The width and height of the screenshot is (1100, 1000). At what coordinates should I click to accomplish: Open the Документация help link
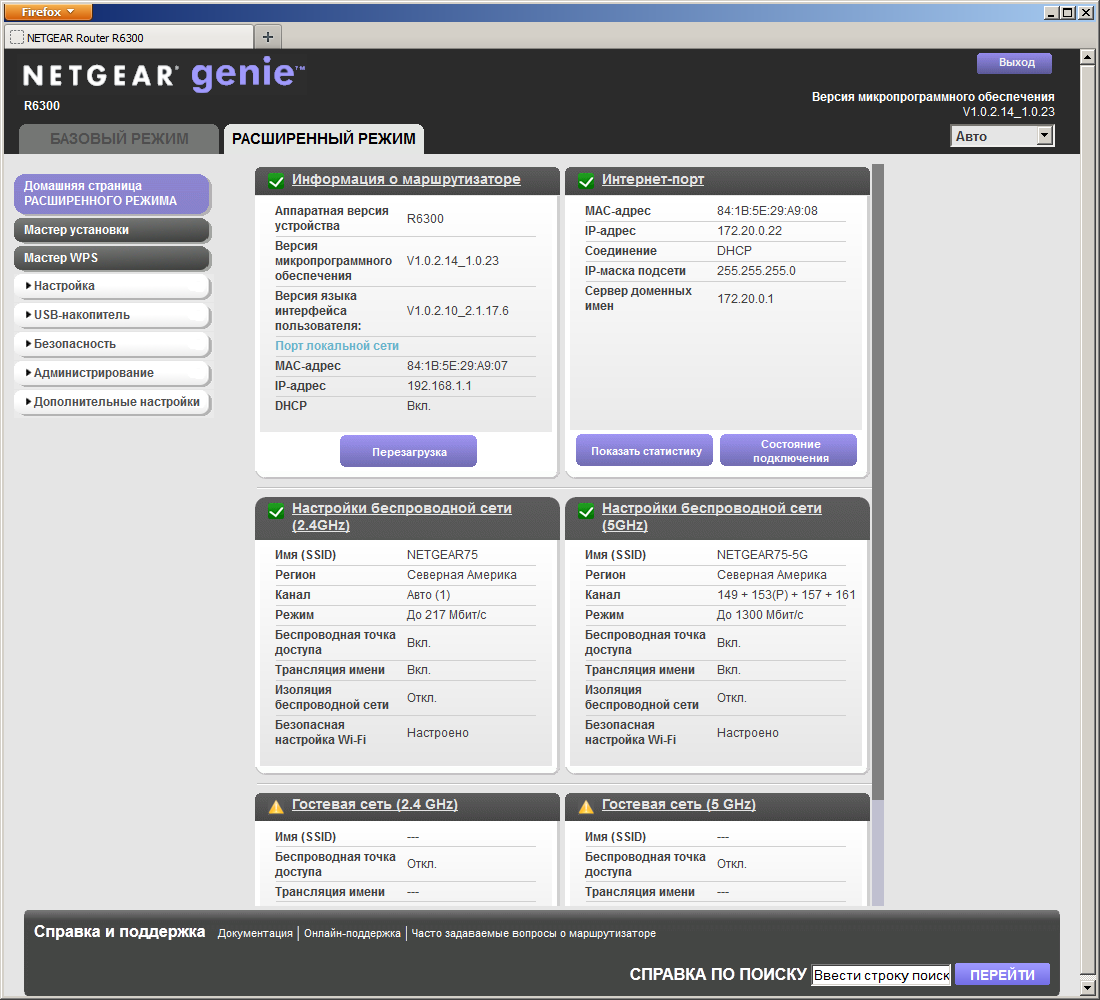click(255, 933)
